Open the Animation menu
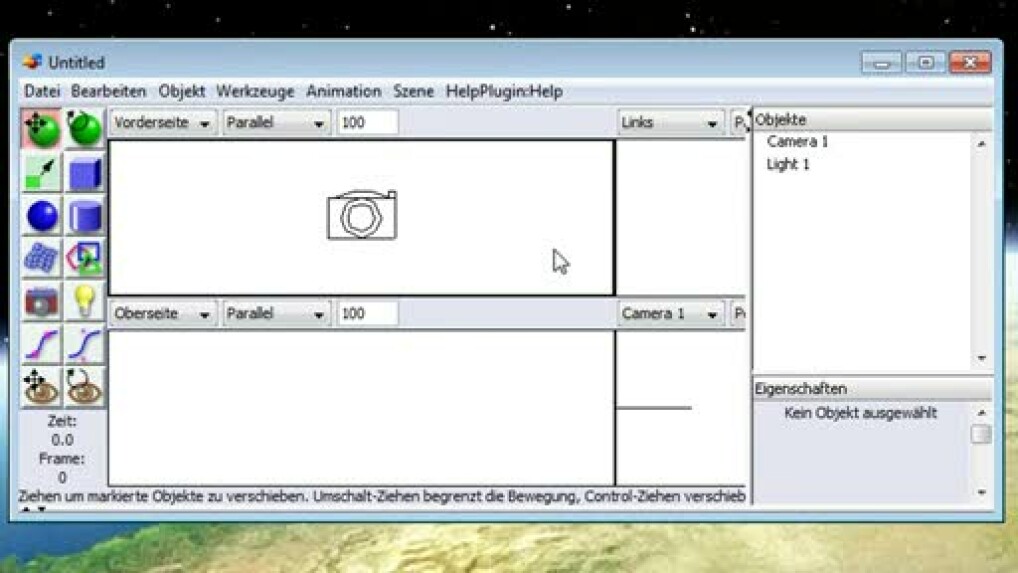This screenshot has height=573, width=1018. [x=343, y=91]
